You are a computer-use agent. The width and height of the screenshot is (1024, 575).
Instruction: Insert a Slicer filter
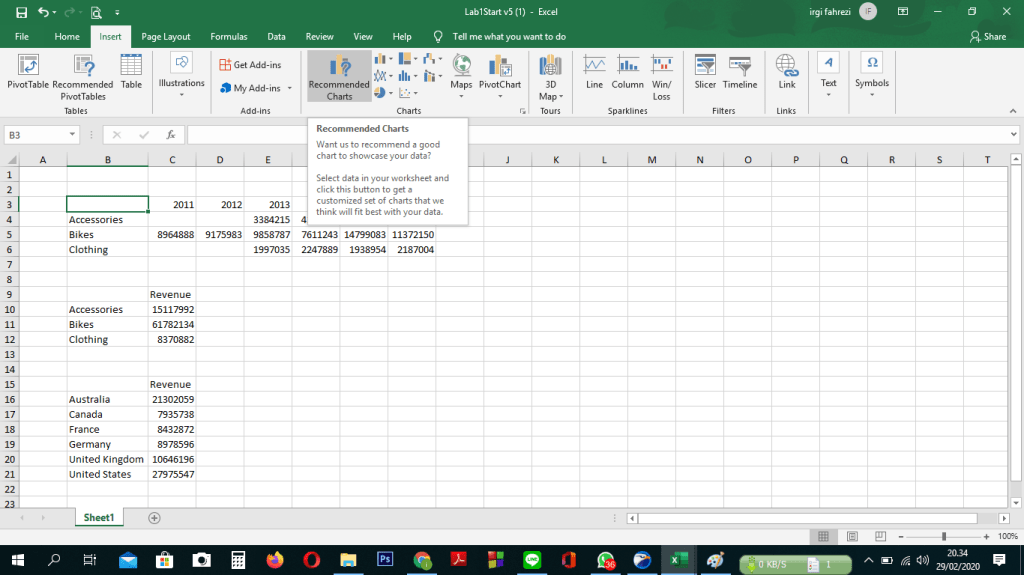pyautogui.click(x=706, y=73)
